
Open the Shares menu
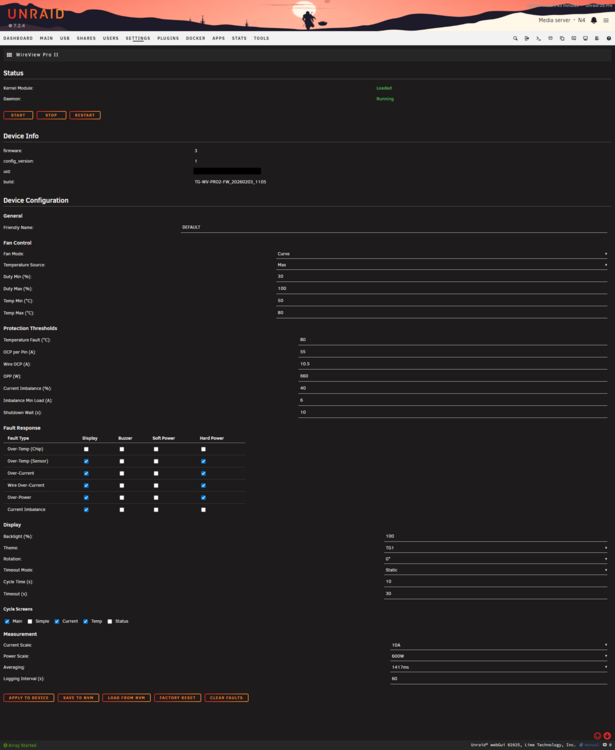[86, 38]
